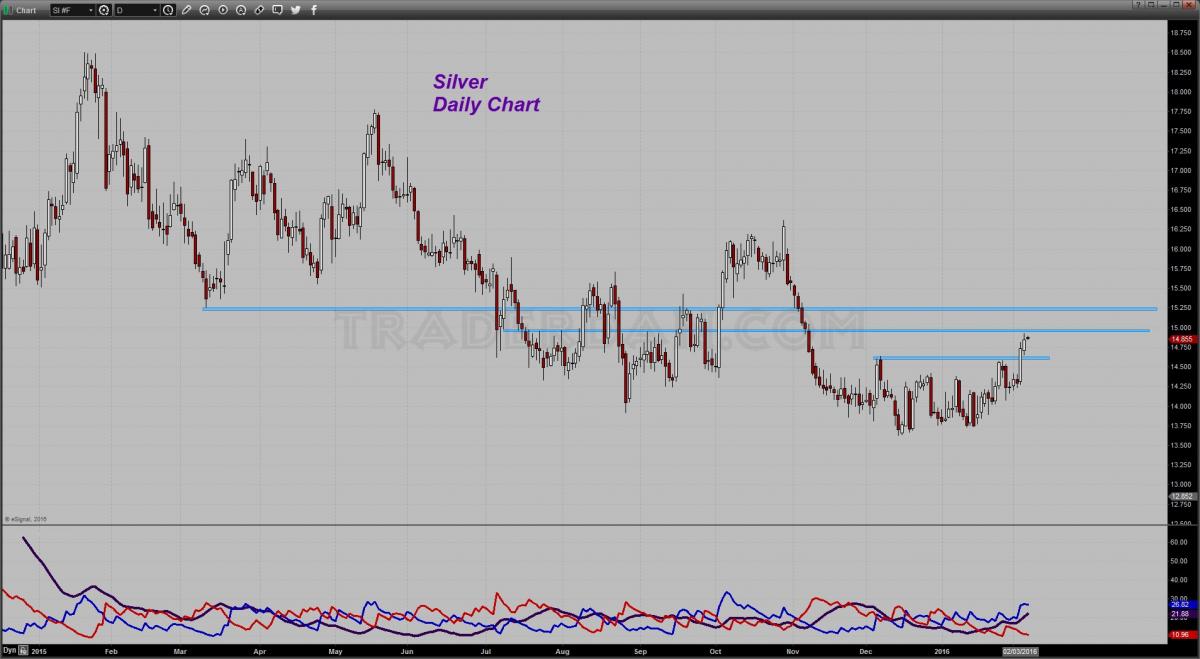Open the symbol settings gear icon
Image resolution: width=1200 pixels, height=659 pixels.
point(104,10)
